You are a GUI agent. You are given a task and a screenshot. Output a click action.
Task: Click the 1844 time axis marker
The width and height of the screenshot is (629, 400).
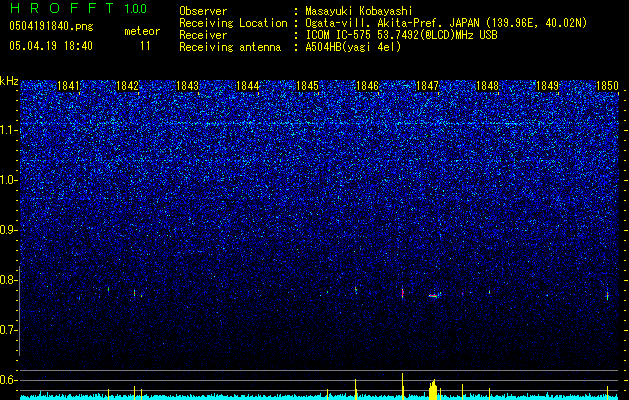(248, 86)
